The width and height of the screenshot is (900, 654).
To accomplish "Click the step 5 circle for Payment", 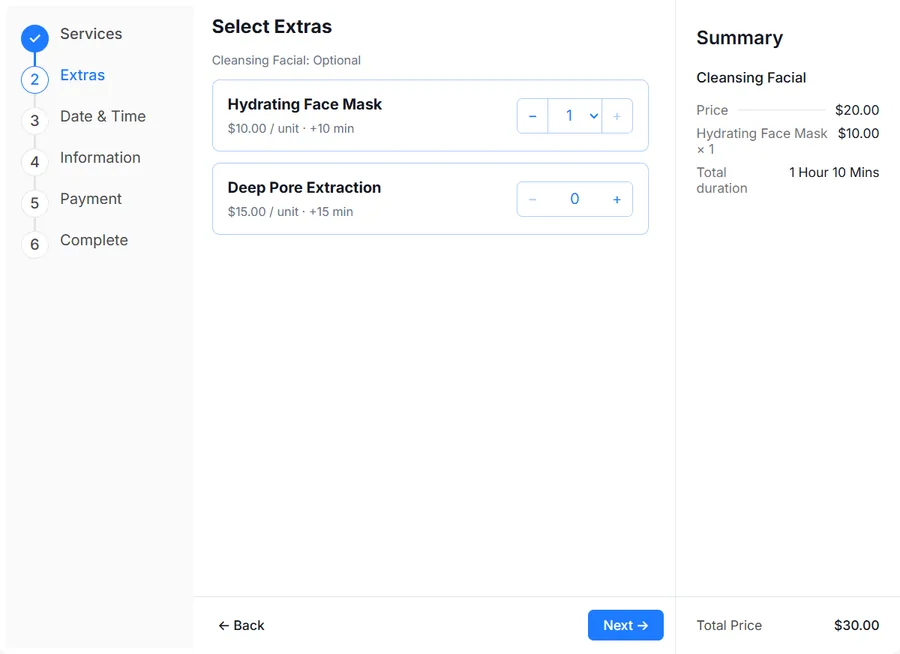I will 35,203.
